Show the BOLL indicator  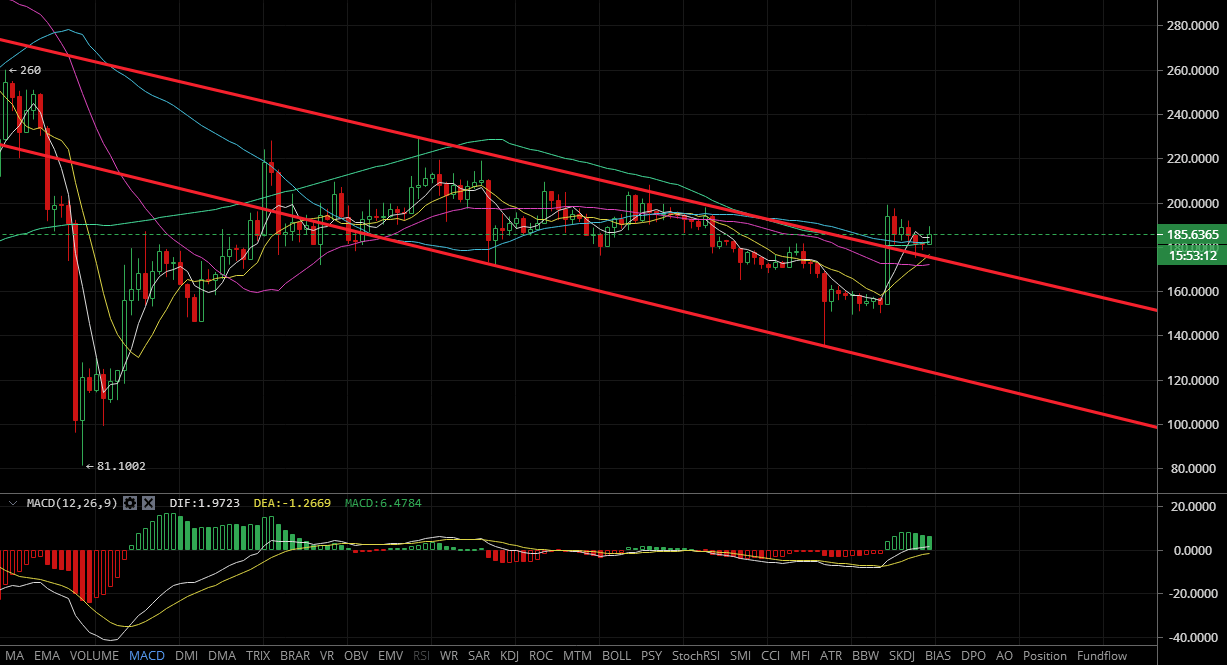pos(617,656)
